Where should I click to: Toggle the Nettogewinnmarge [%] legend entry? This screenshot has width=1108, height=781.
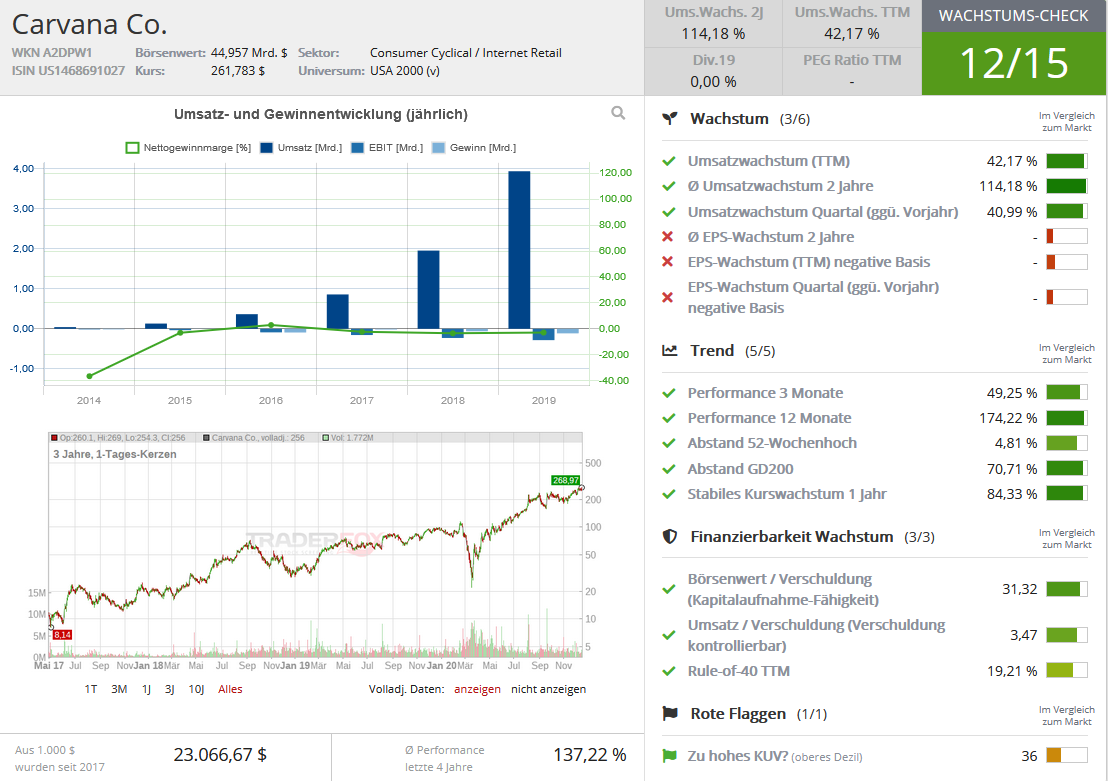click(188, 148)
